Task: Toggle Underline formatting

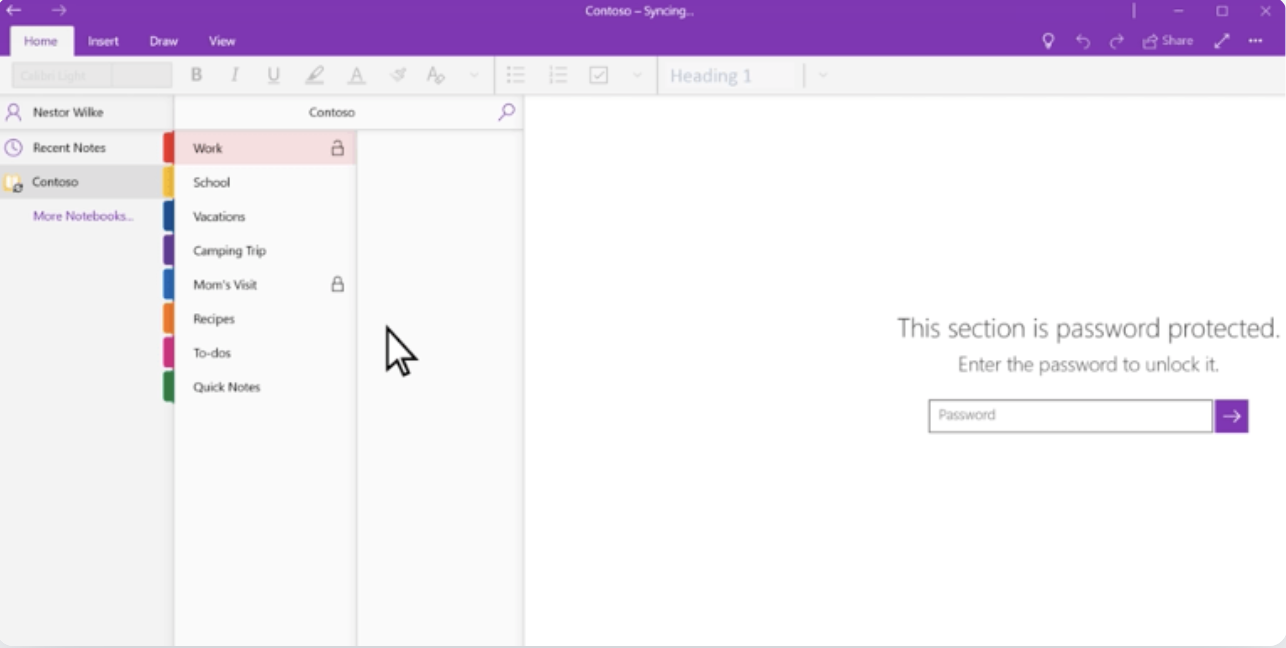Action: [x=274, y=75]
